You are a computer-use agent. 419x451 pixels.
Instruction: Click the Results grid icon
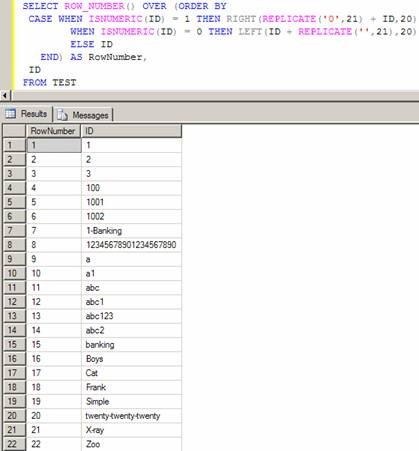pos(10,114)
